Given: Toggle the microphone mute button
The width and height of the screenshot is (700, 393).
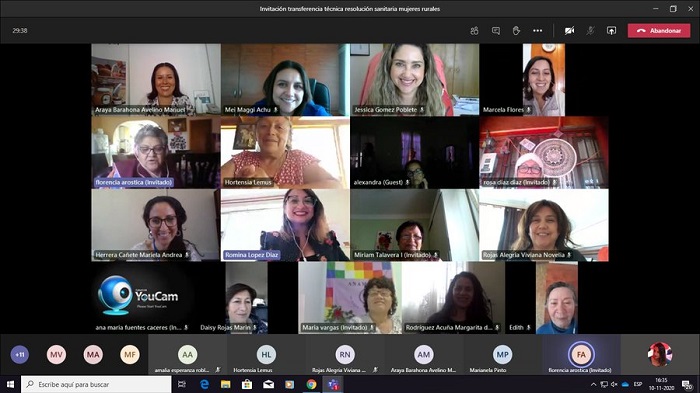Looking at the screenshot, I should click(x=590, y=31).
